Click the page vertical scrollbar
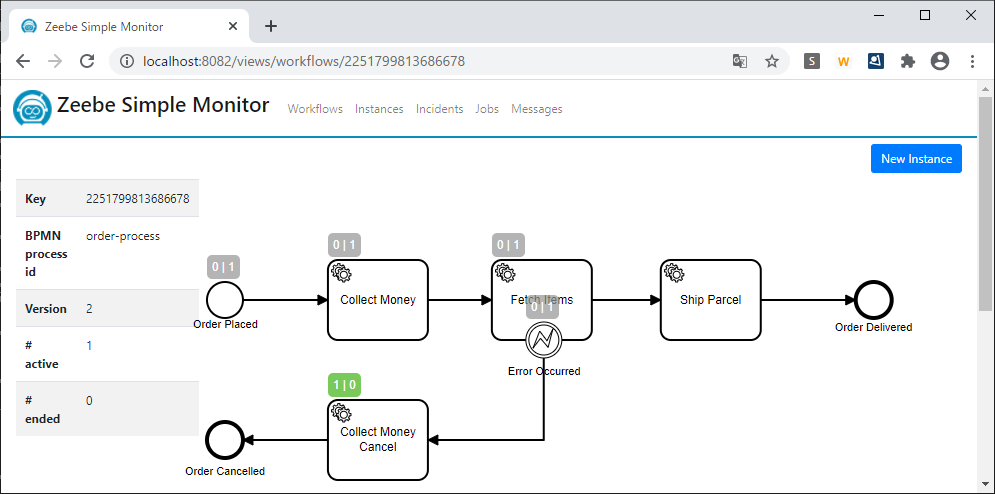Image resolution: width=995 pixels, height=494 pixels. coord(985,203)
